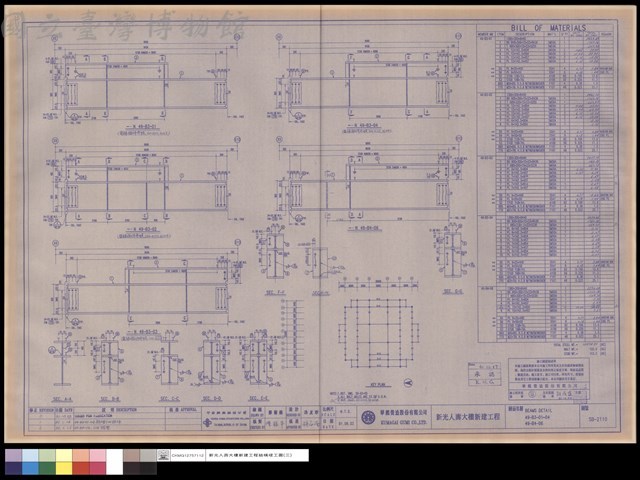Pick the bright yellow calibration swatch
Image resolution: width=640 pixels, height=480 pixels.
point(64,468)
